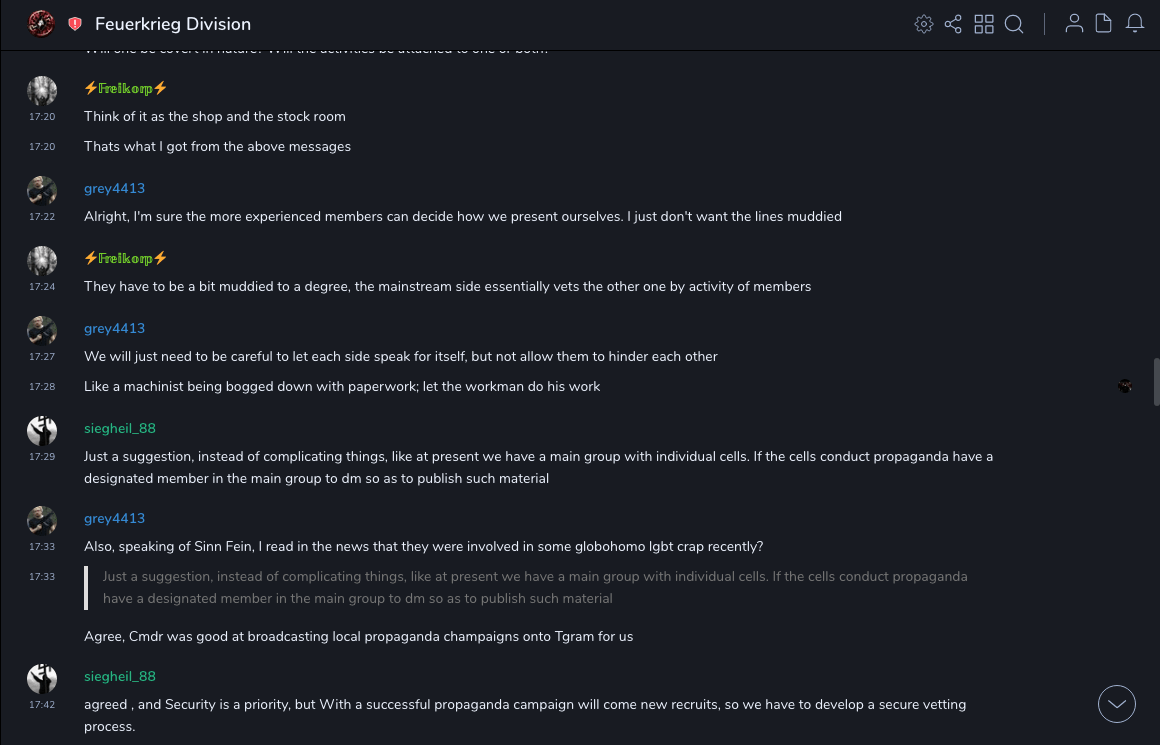Click the small read-receipt avatar at right edge

(x=1125, y=386)
